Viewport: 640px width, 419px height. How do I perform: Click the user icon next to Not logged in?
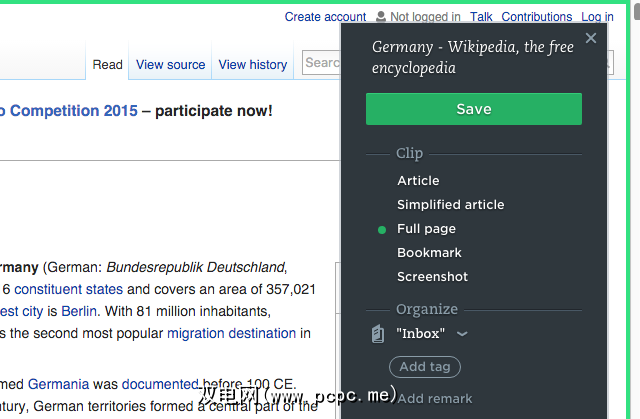pyautogui.click(x=380, y=16)
